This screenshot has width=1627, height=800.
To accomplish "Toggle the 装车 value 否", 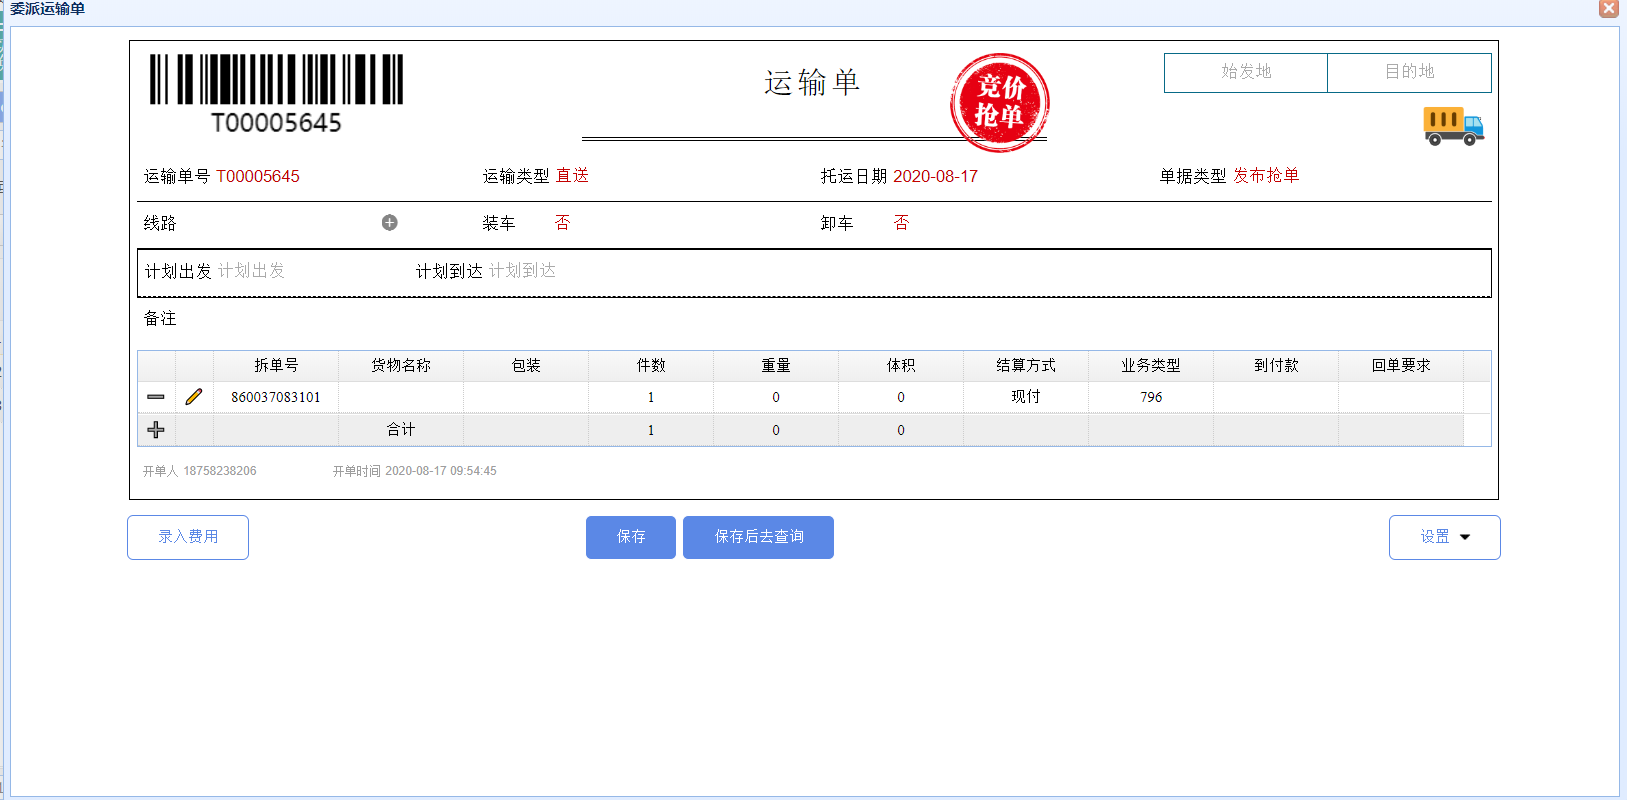I will pyautogui.click(x=562, y=223).
